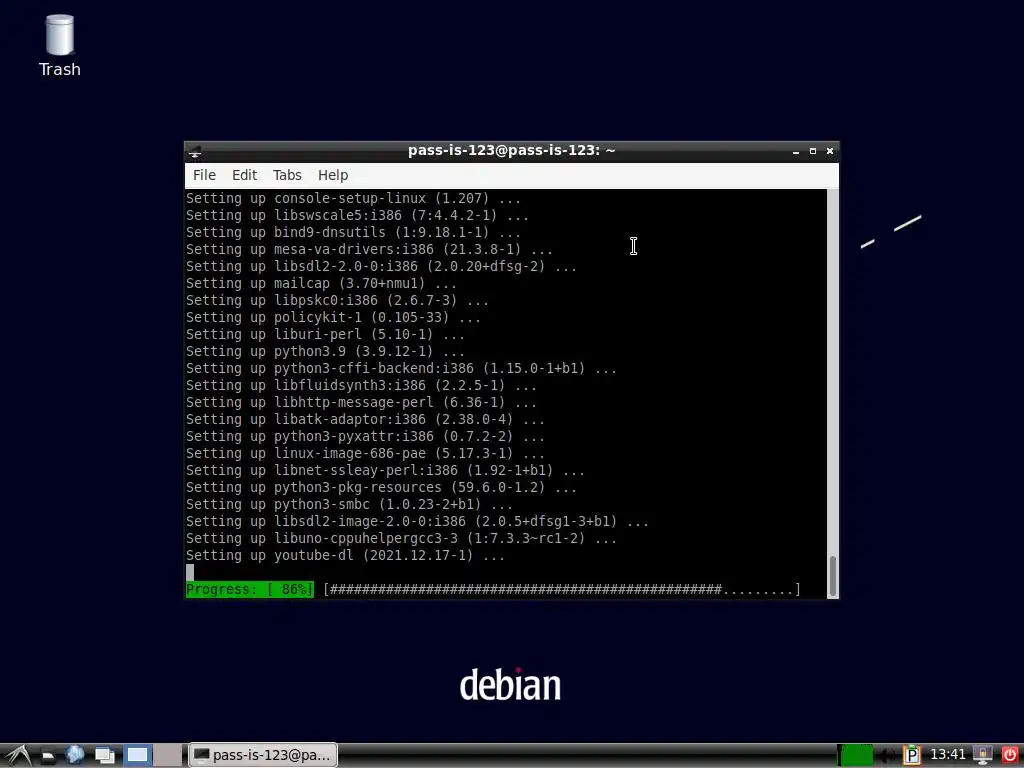Viewport: 1024px width, 768px height.
Task: Open the clipboard manager tray icon
Action: click(x=912, y=756)
